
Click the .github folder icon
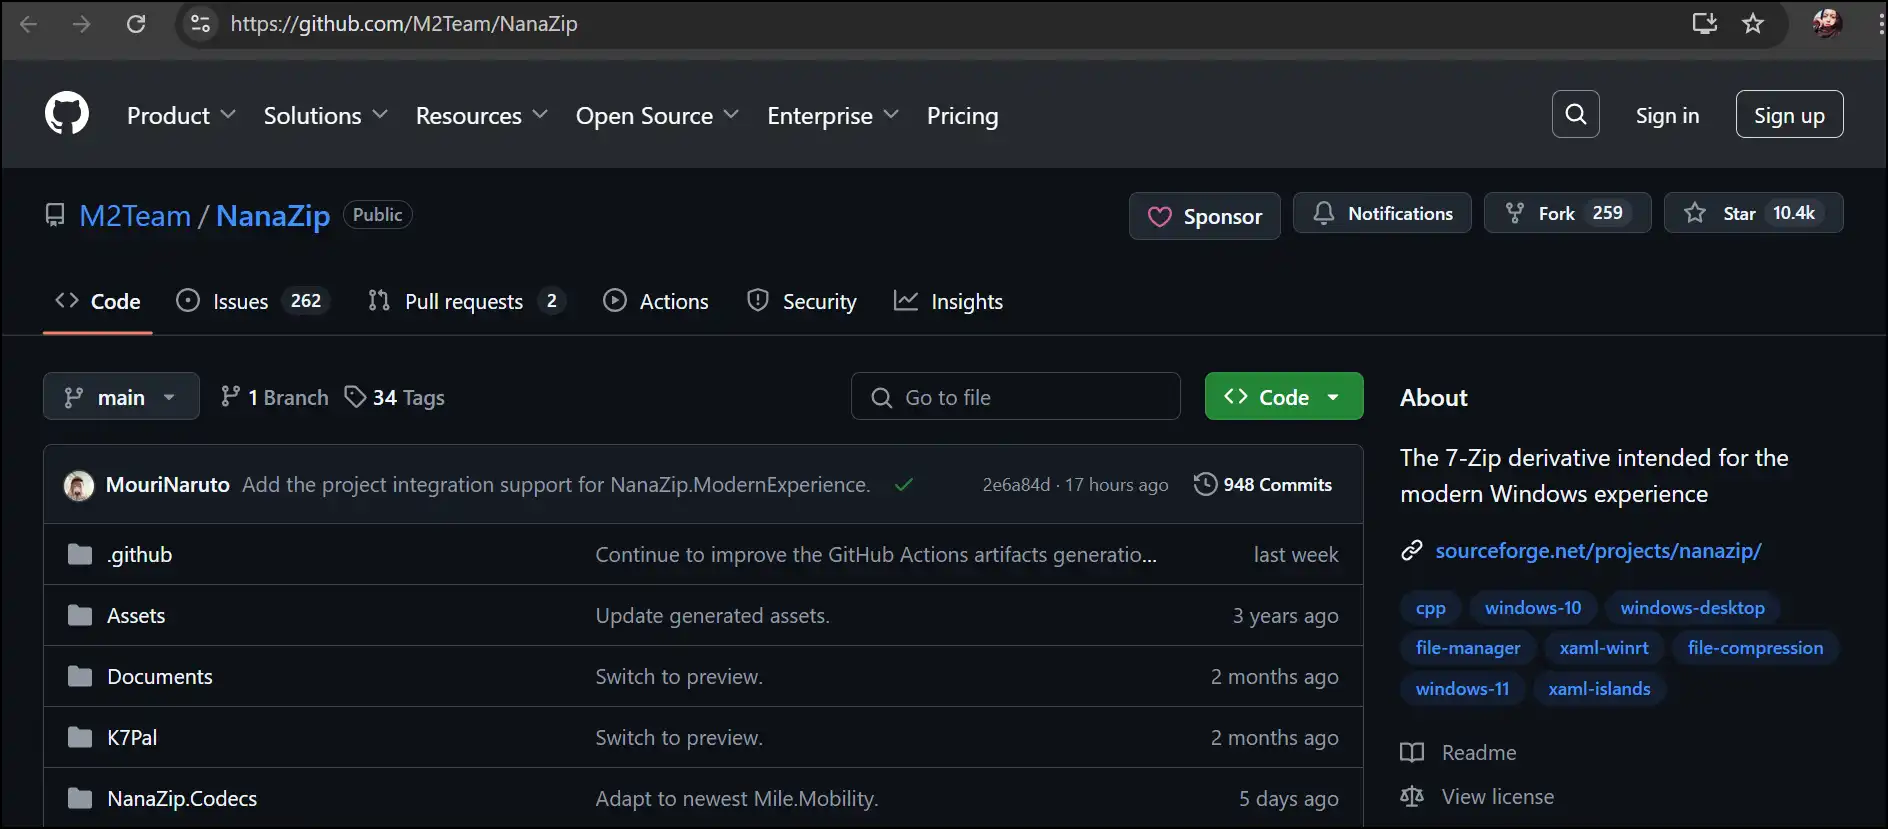(80, 554)
